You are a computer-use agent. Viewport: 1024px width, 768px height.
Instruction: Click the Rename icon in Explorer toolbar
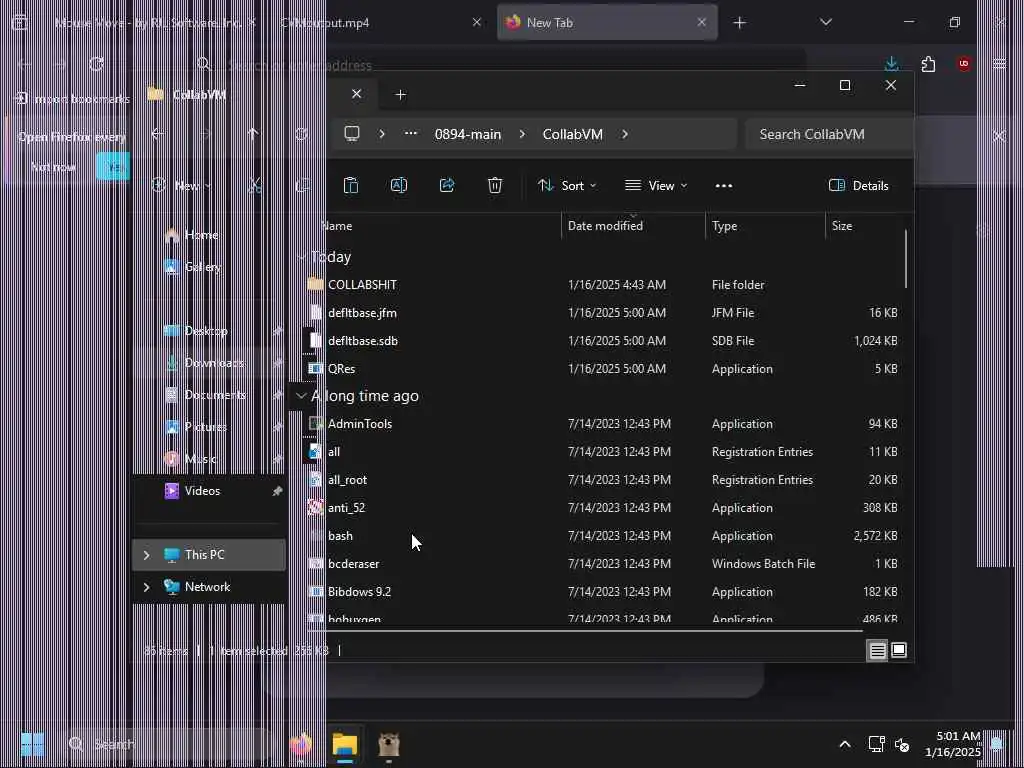tap(399, 185)
